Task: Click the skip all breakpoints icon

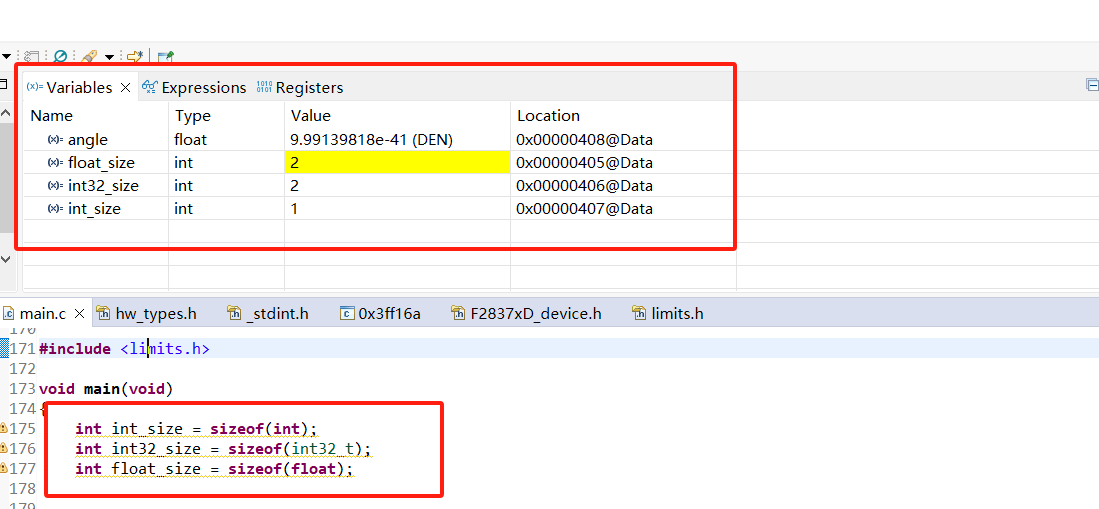Action: click(x=60, y=57)
